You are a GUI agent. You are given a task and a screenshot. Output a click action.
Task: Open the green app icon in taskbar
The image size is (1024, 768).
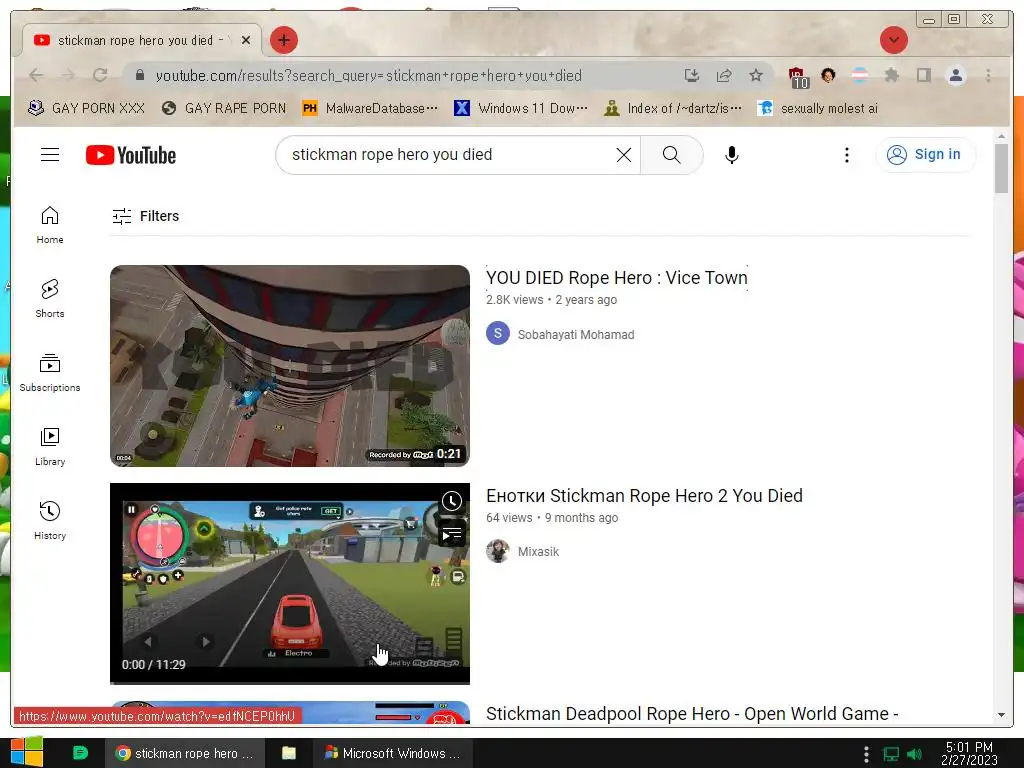pos(80,752)
